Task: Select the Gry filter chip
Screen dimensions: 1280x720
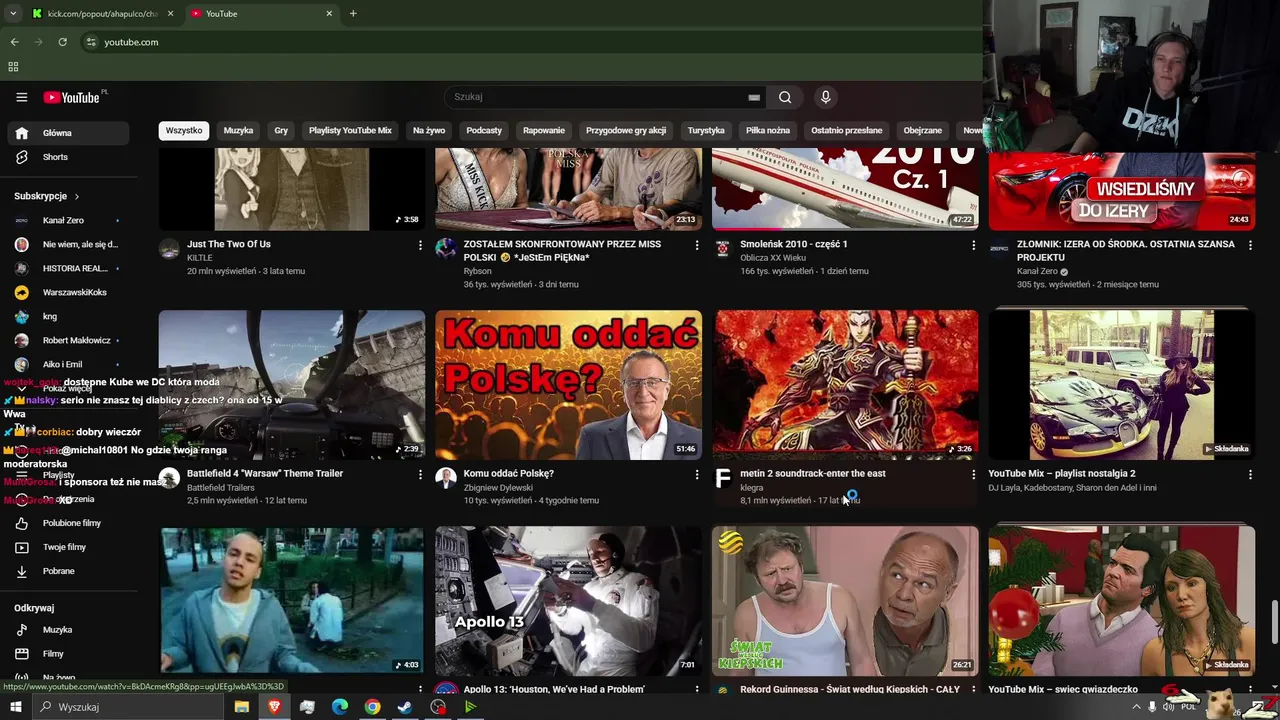Action: [281, 130]
